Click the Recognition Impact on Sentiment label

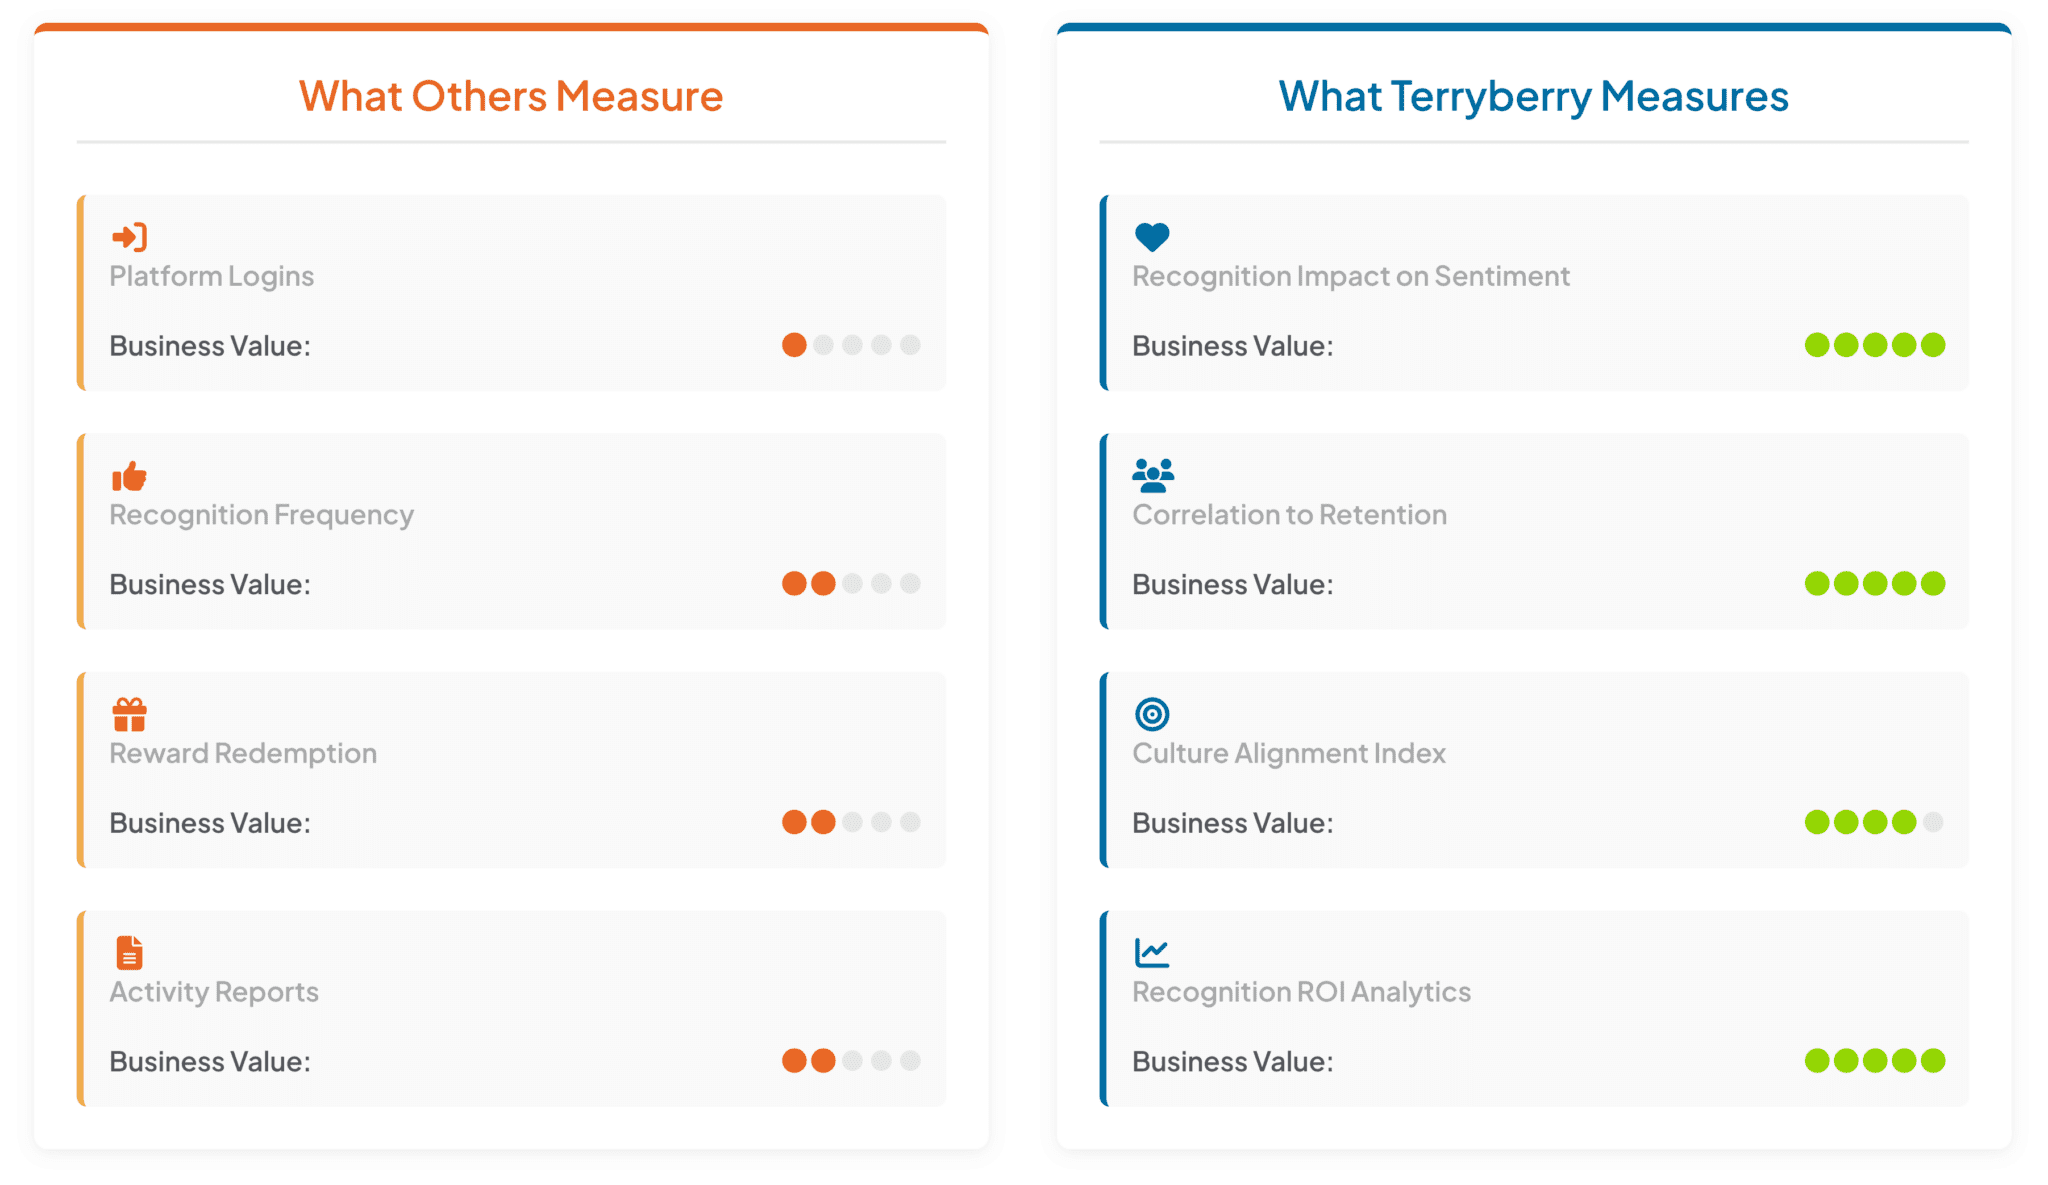1350,276
